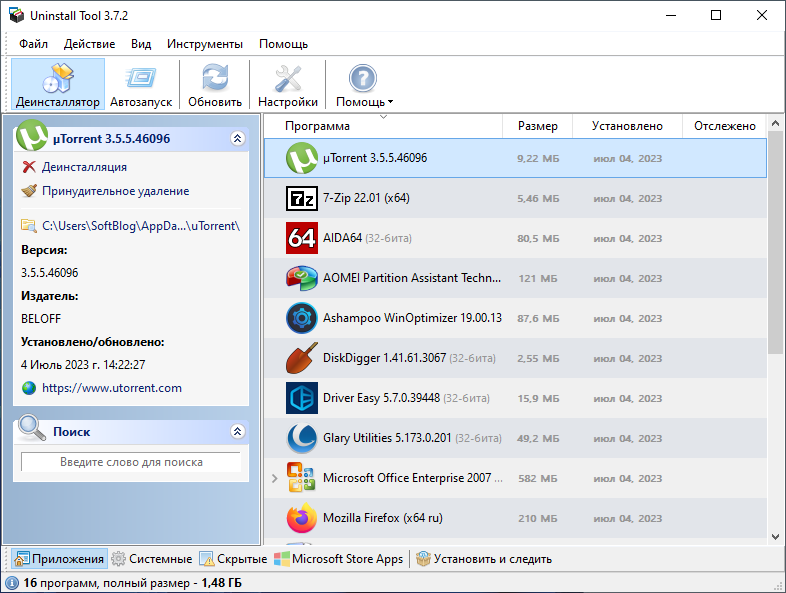The image size is (786, 593).
Task: Select Mozilla Firefox (x64 ru) row text
Action: tap(382, 518)
